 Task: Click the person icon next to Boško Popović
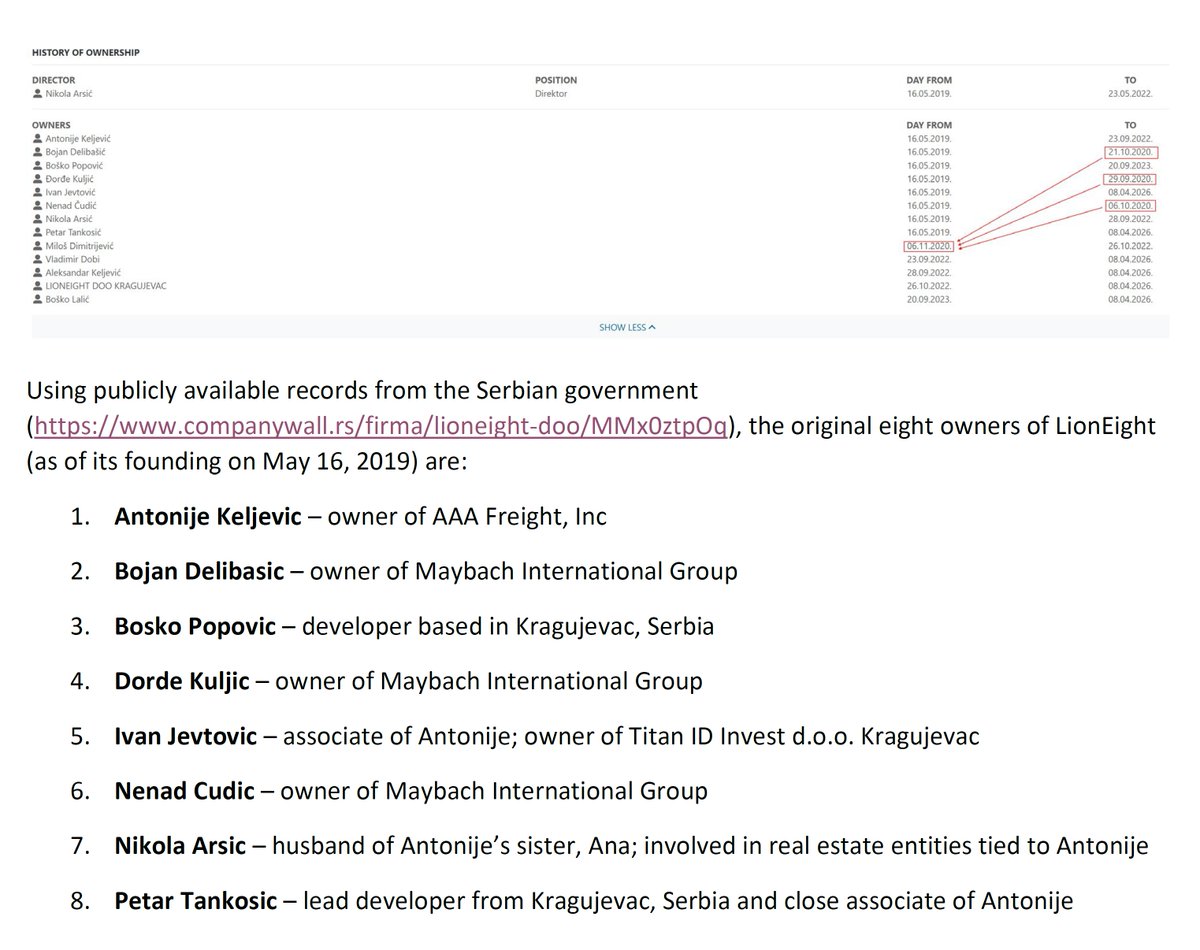38,165
